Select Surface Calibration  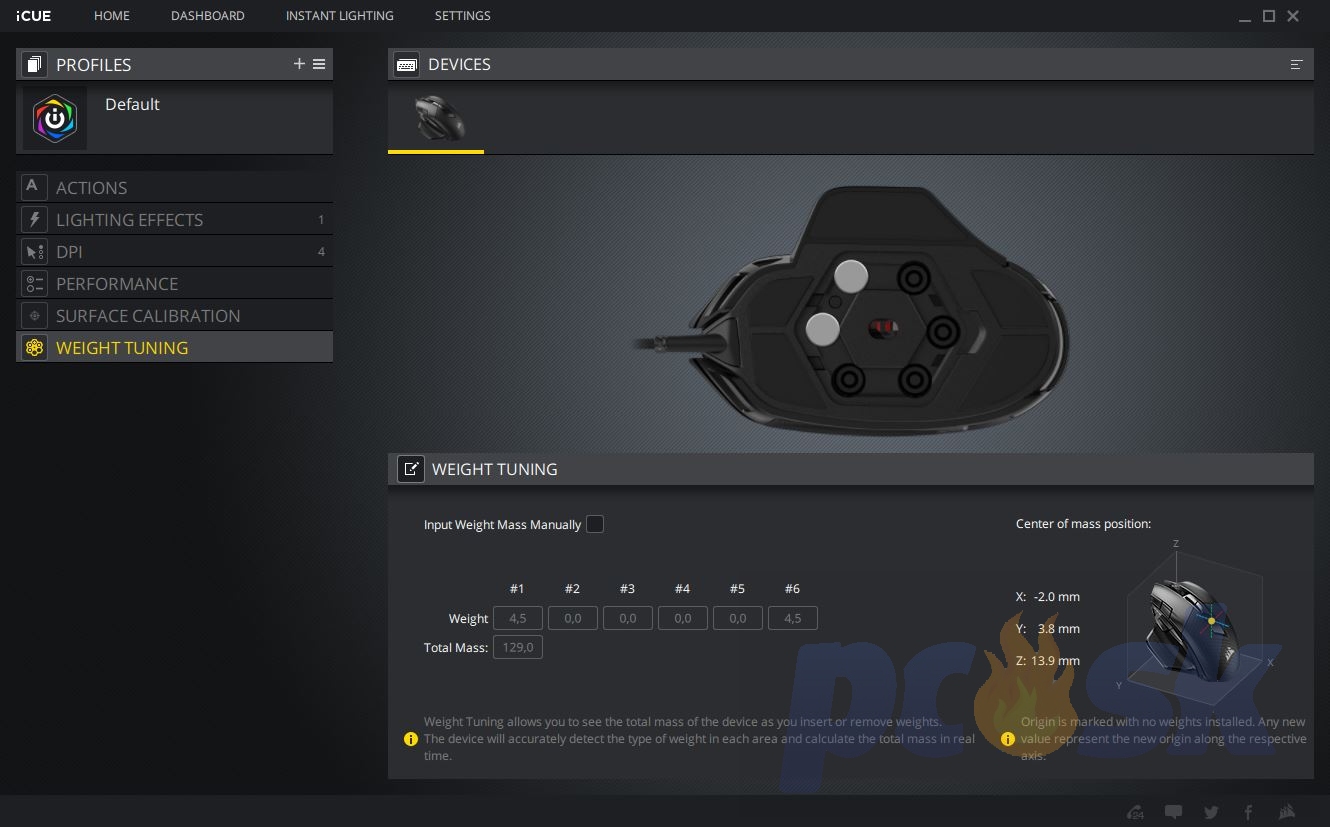(x=148, y=316)
